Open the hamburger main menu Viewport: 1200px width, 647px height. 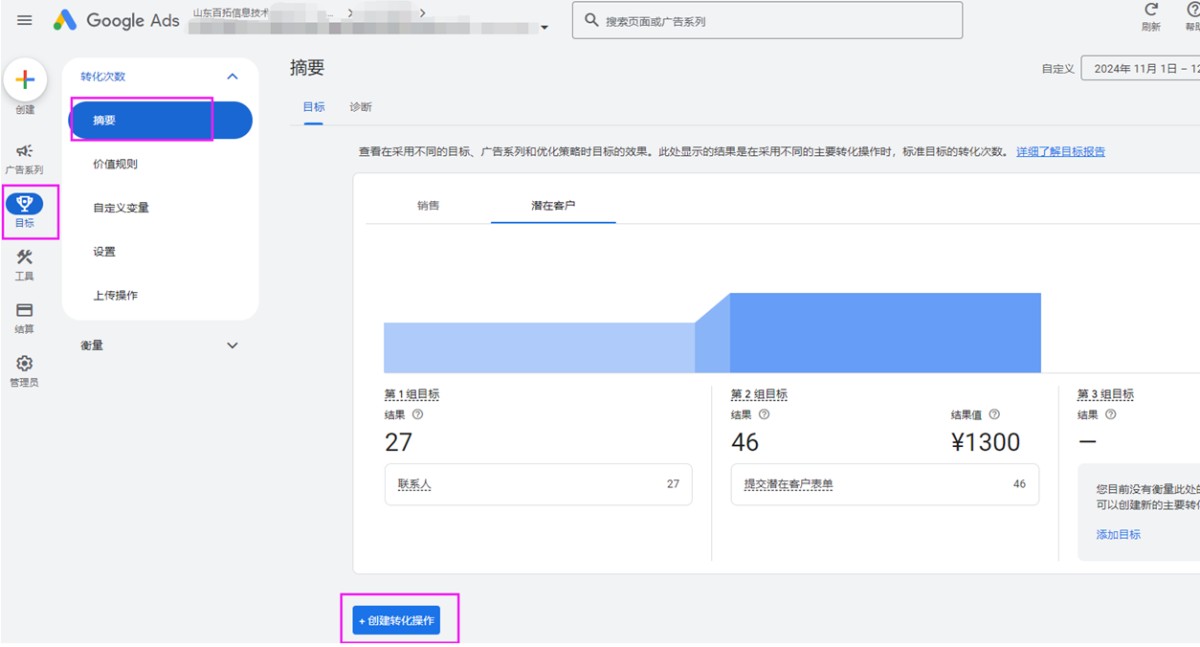click(x=25, y=20)
